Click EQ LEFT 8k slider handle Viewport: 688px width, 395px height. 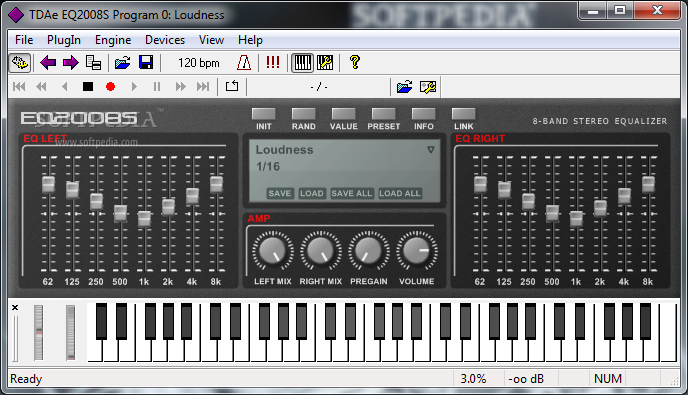tap(216, 184)
